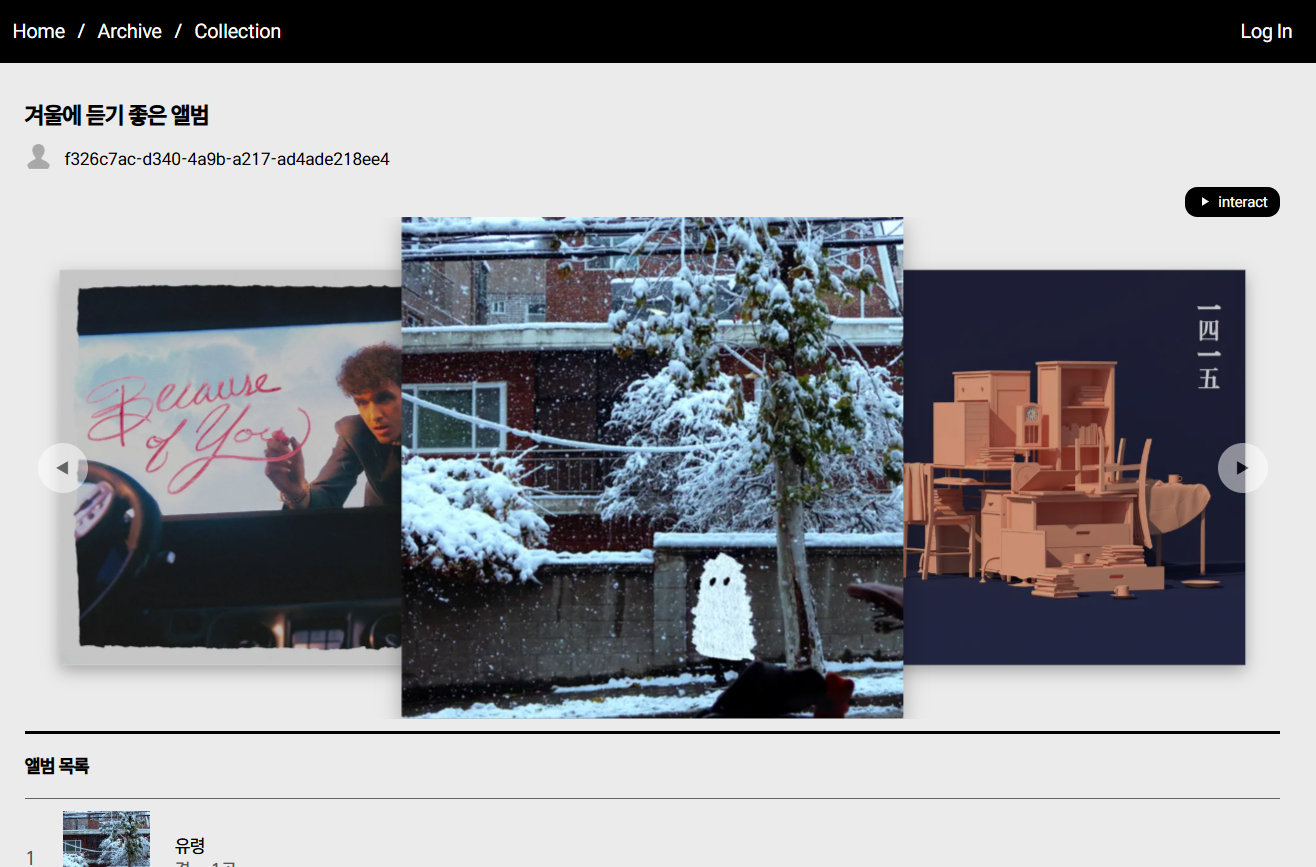Viewport: 1316px width, 867px height.
Task: Click the user profile avatar icon
Action: tap(38, 157)
